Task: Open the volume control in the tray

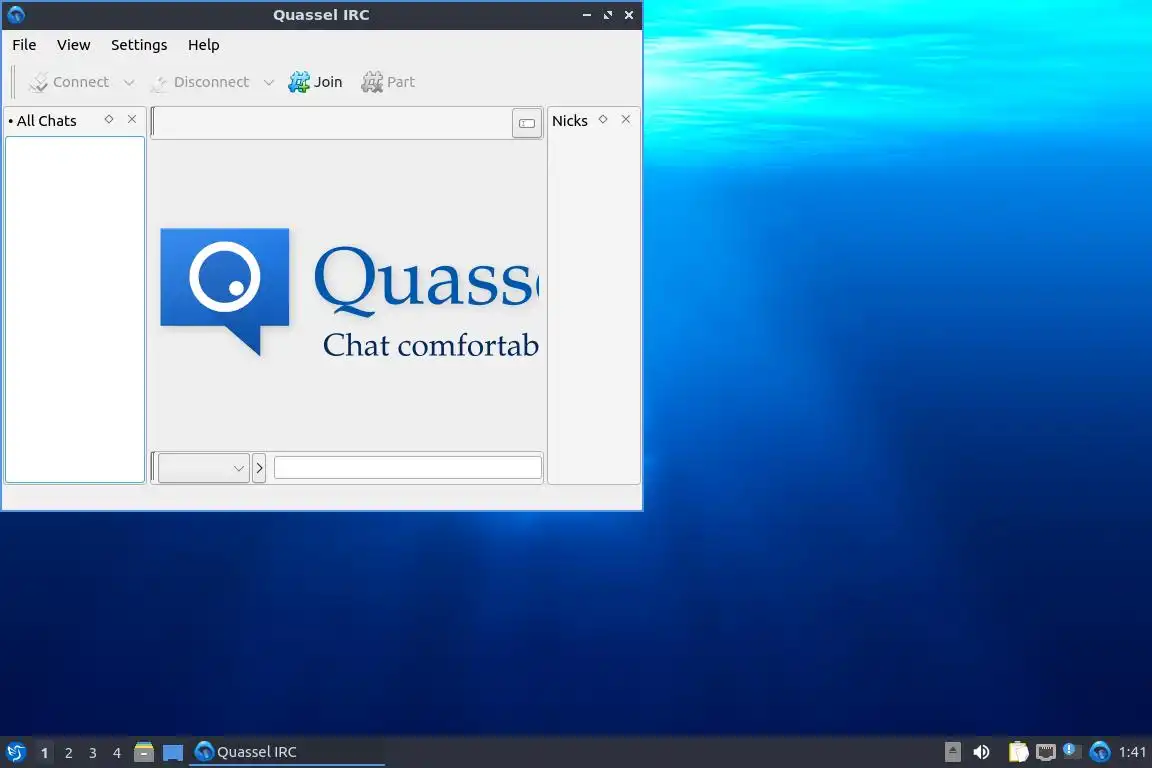Action: (981, 752)
